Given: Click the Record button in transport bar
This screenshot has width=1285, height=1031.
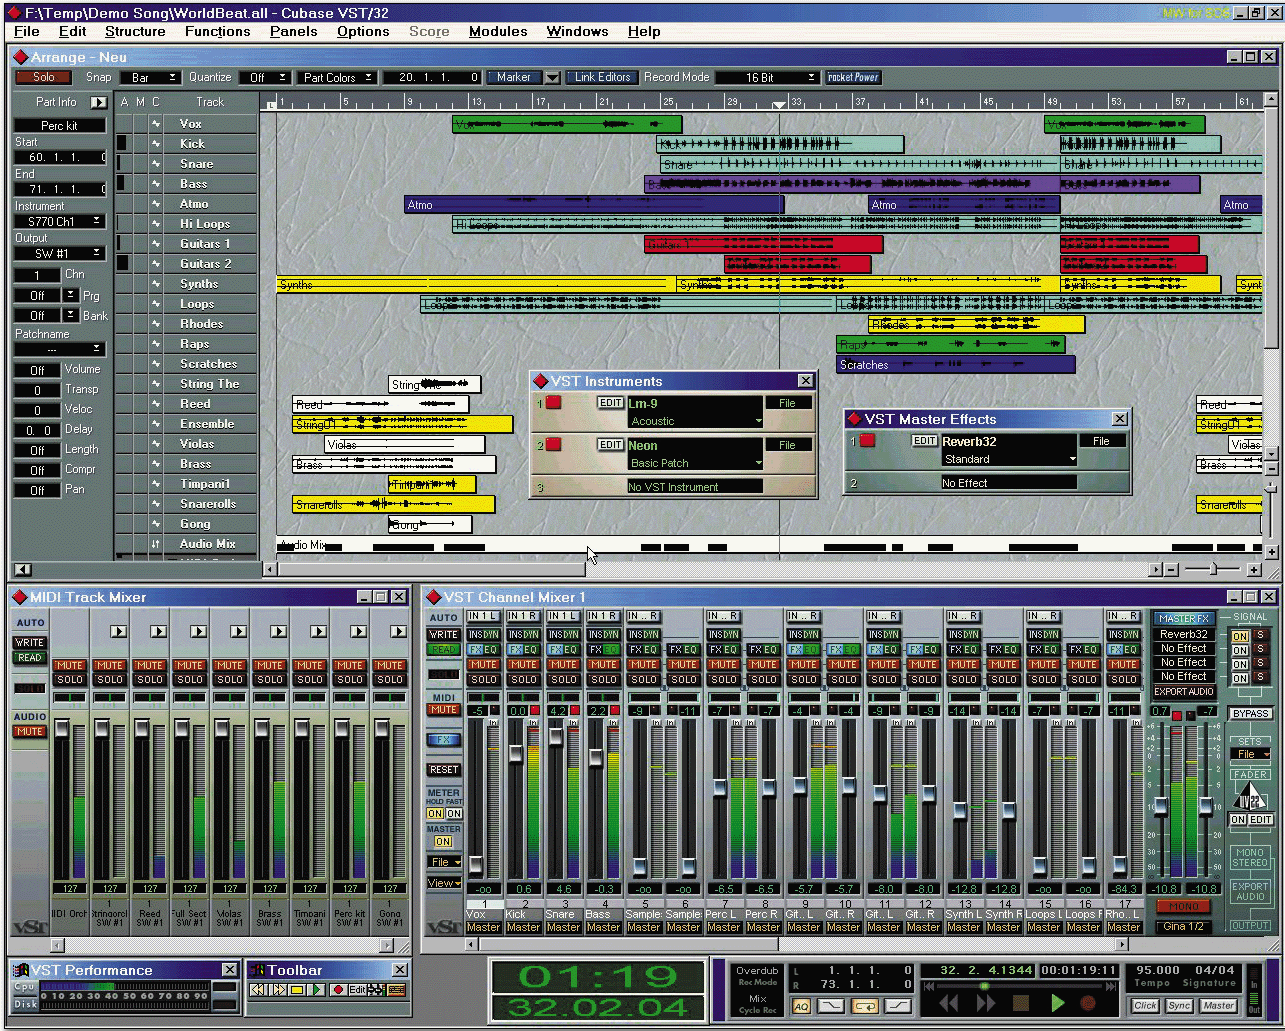Looking at the screenshot, I should 1088,1003.
